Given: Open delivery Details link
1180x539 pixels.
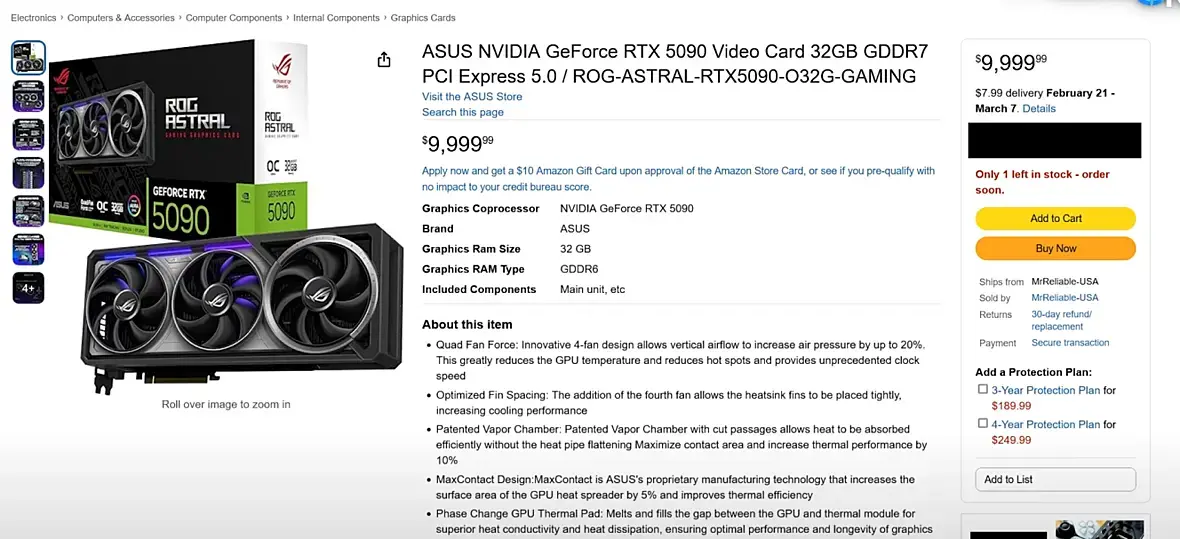Looking at the screenshot, I should [1039, 108].
